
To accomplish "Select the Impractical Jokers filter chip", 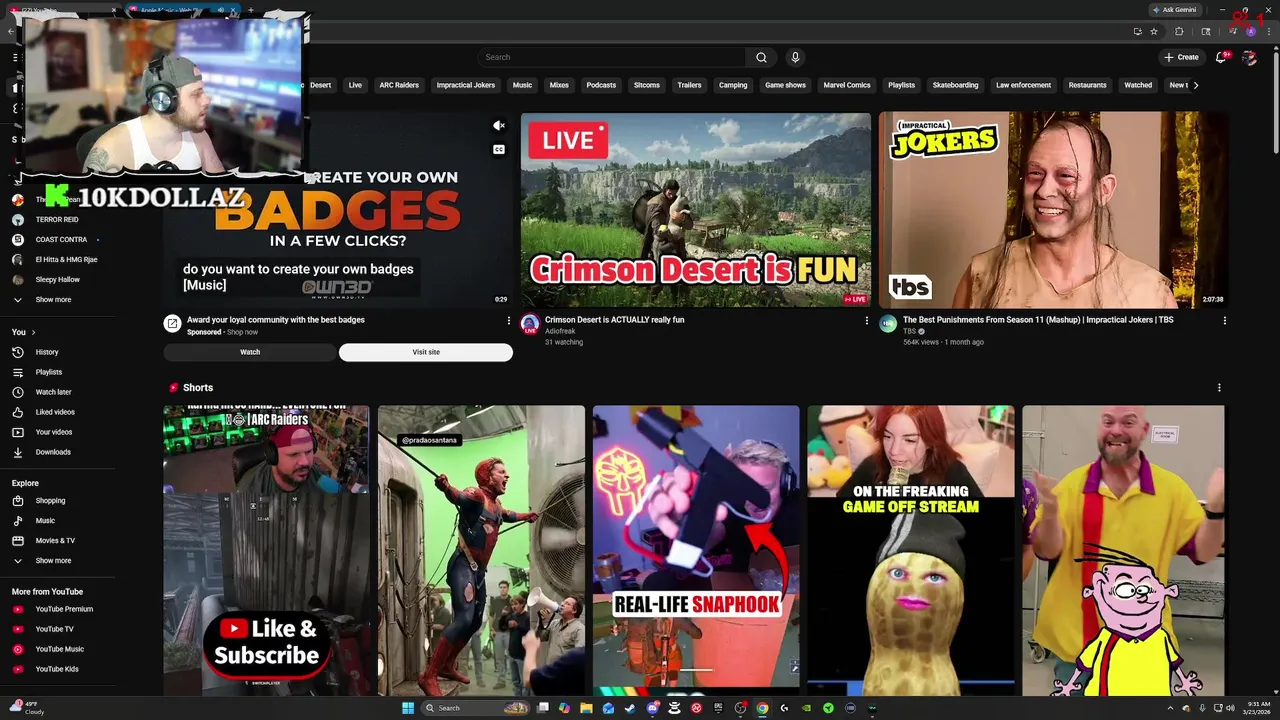I will tap(466, 85).
